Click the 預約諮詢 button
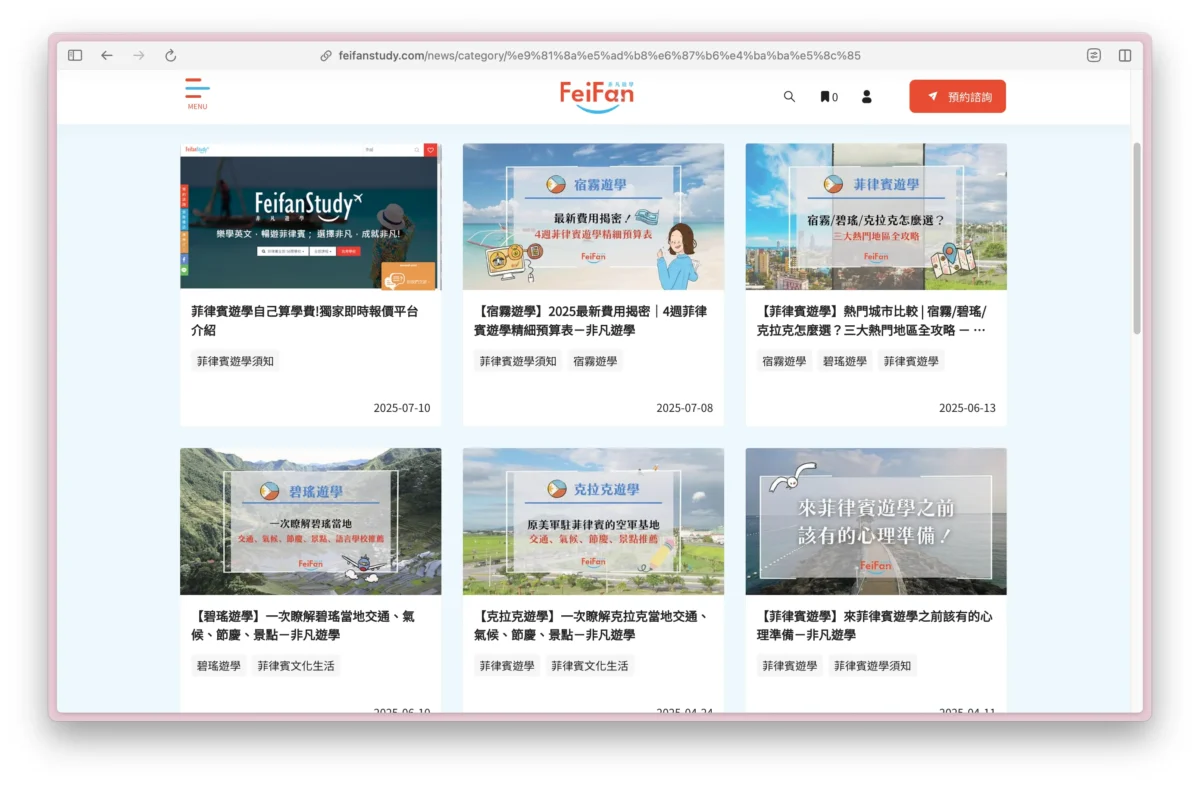This screenshot has width=1200, height=785. click(x=957, y=97)
